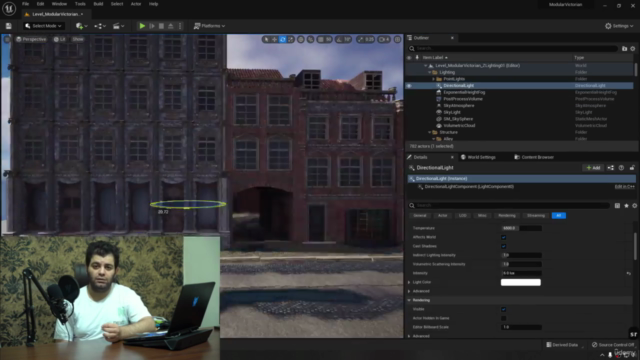Open the Tools menu
This screenshot has height=360, width=640.
[80, 4]
